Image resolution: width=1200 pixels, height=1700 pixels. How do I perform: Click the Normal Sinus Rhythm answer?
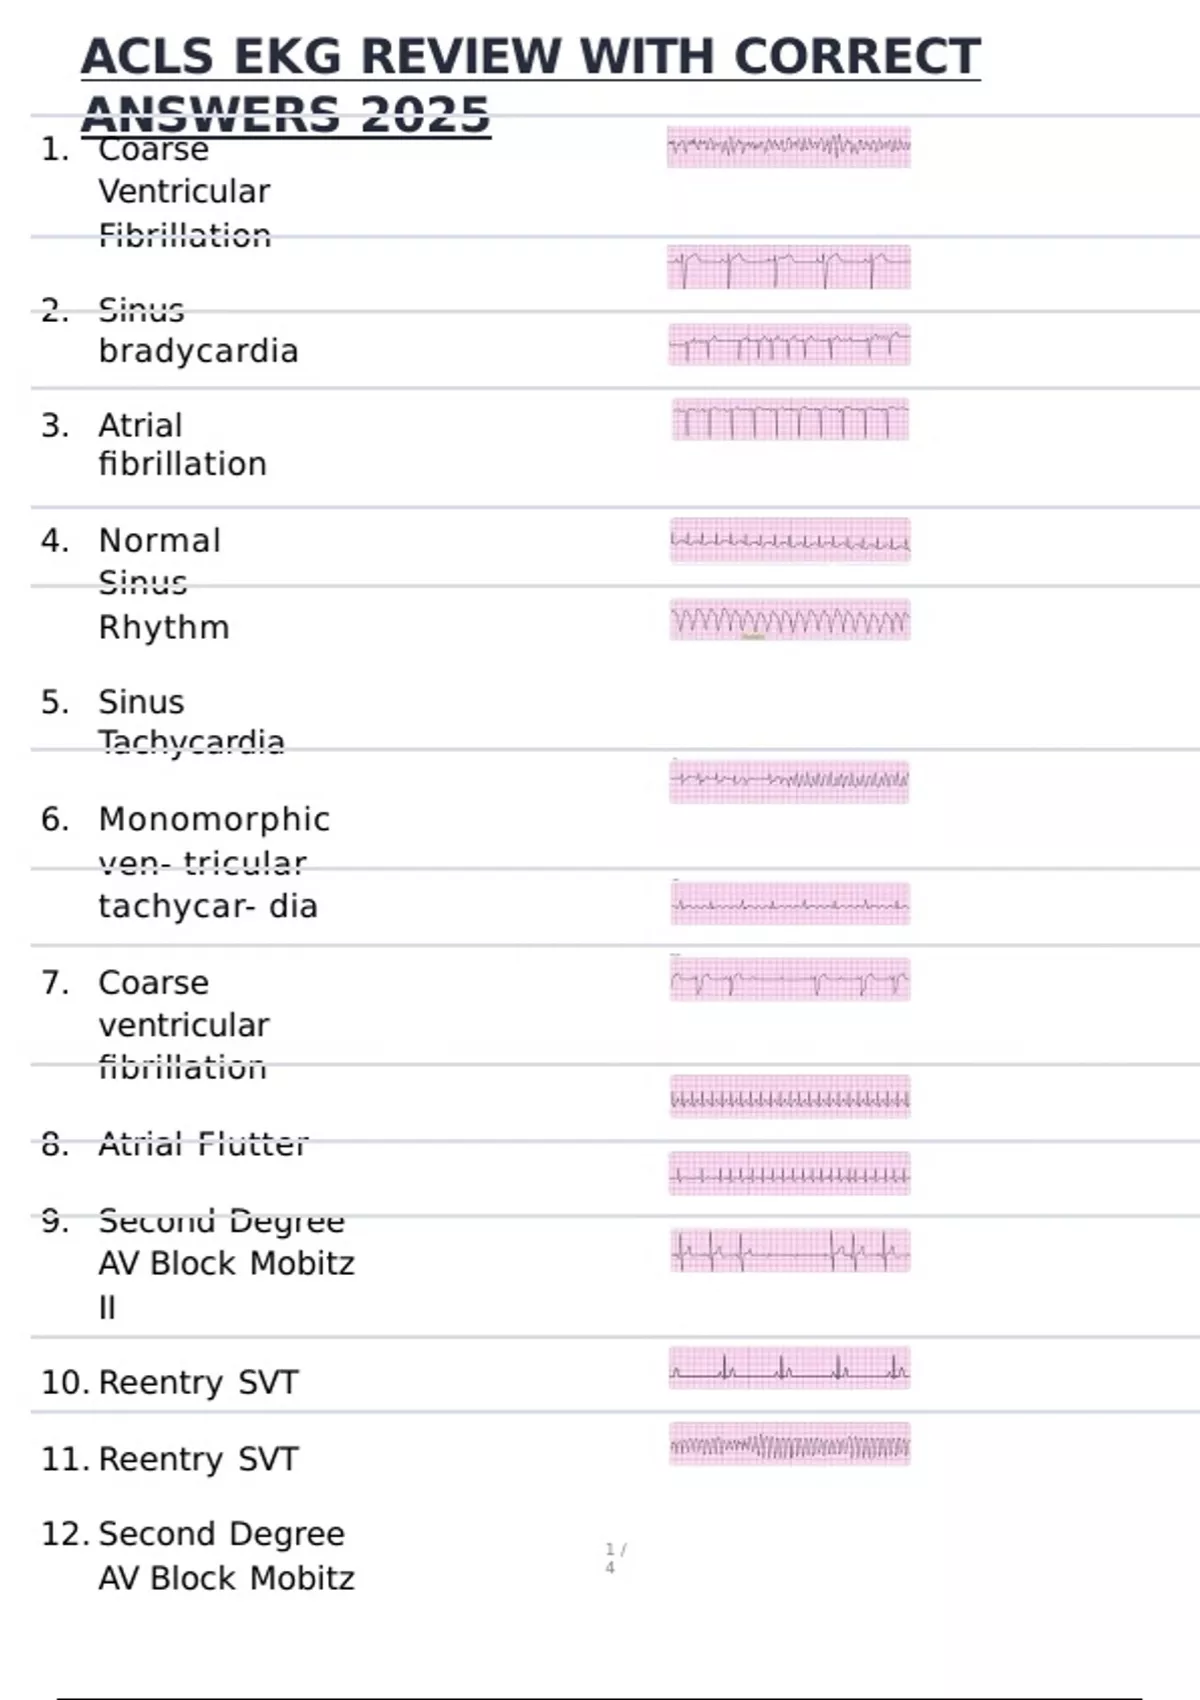tap(163, 583)
